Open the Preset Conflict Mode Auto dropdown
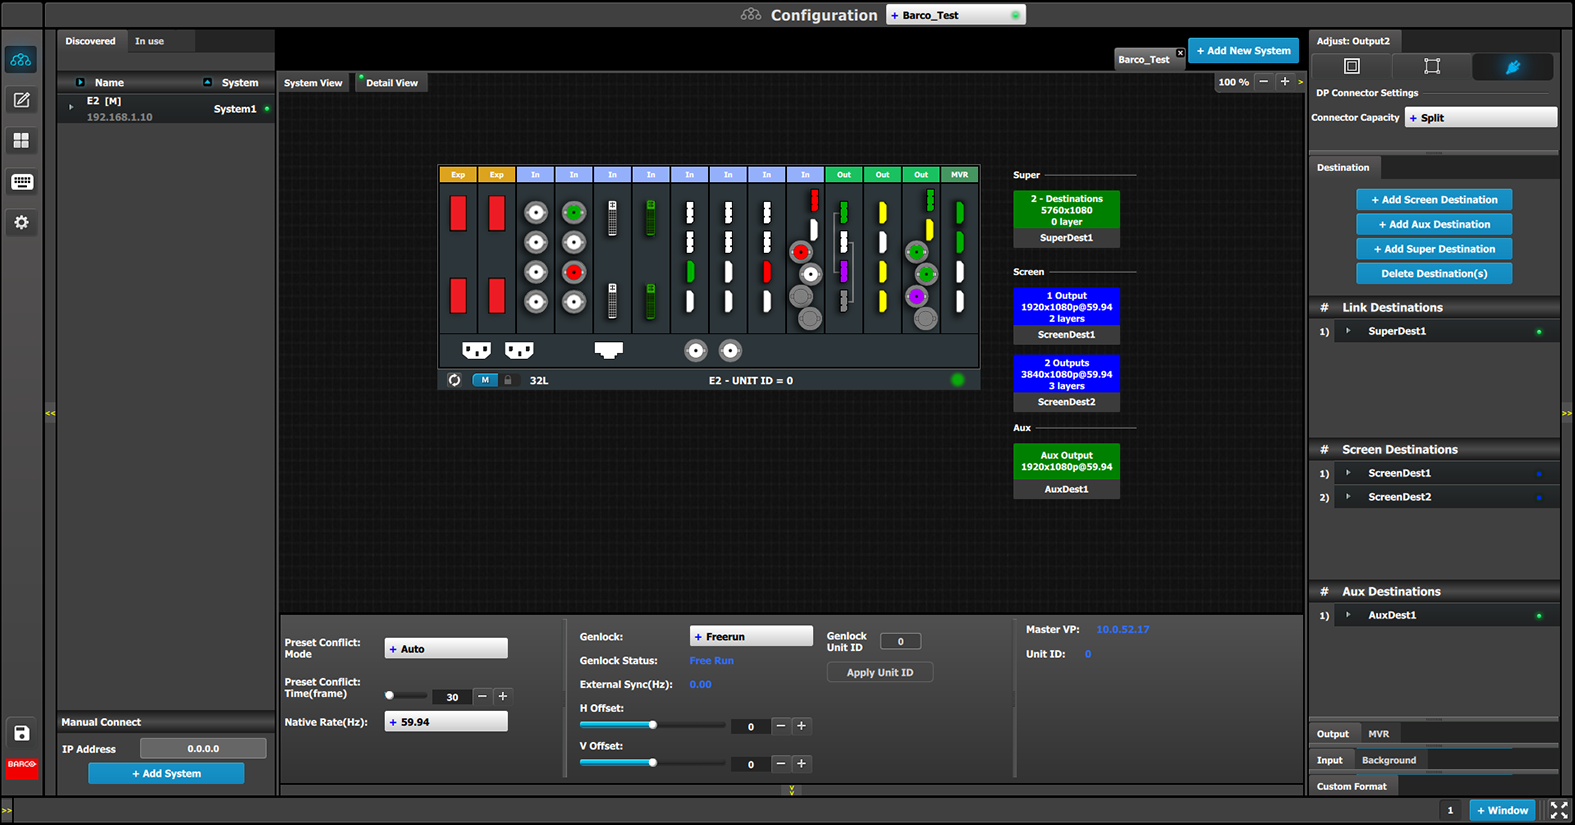The height and width of the screenshot is (825, 1575). click(446, 649)
